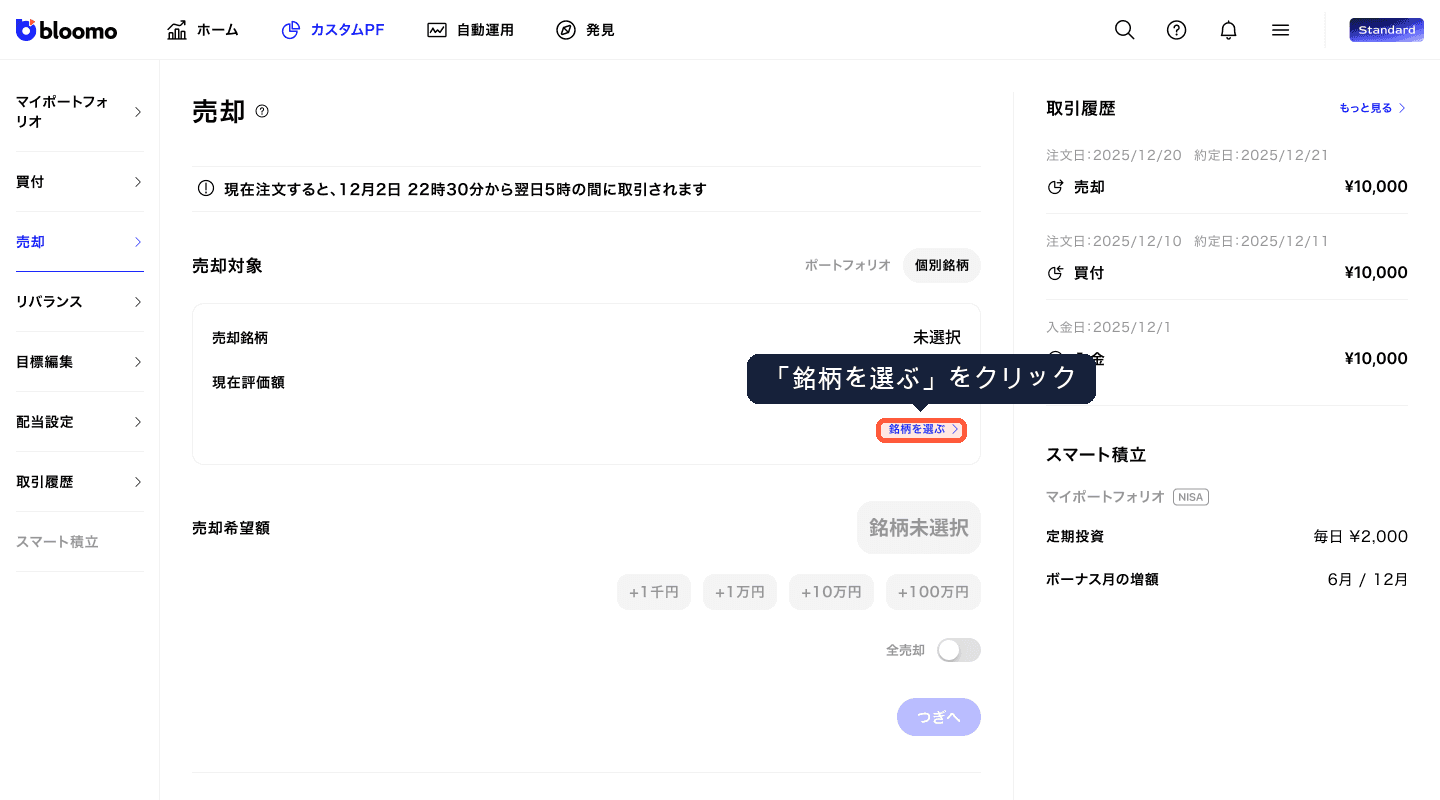
Task: Open マイポートフォリオ in sidebar
Action: [x=80, y=112]
